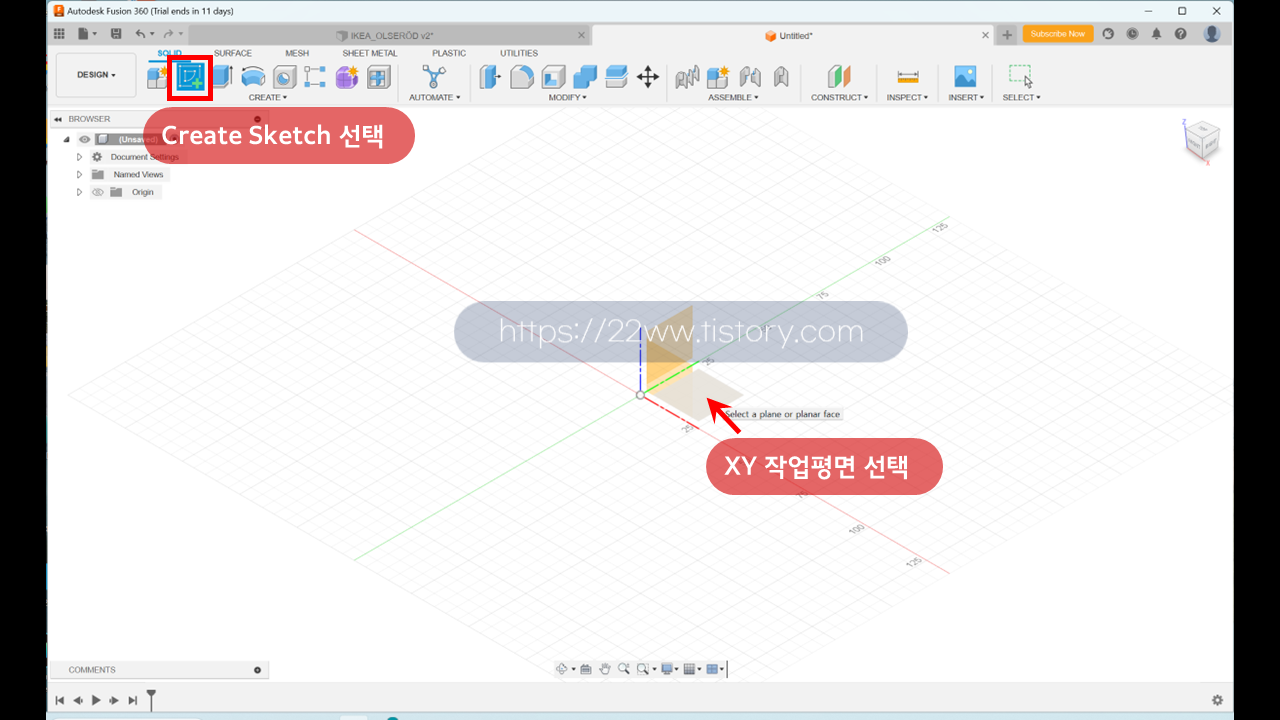1280x720 pixels.
Task: Open the CREATE dropdown menu
Action: tap(268, 97)
